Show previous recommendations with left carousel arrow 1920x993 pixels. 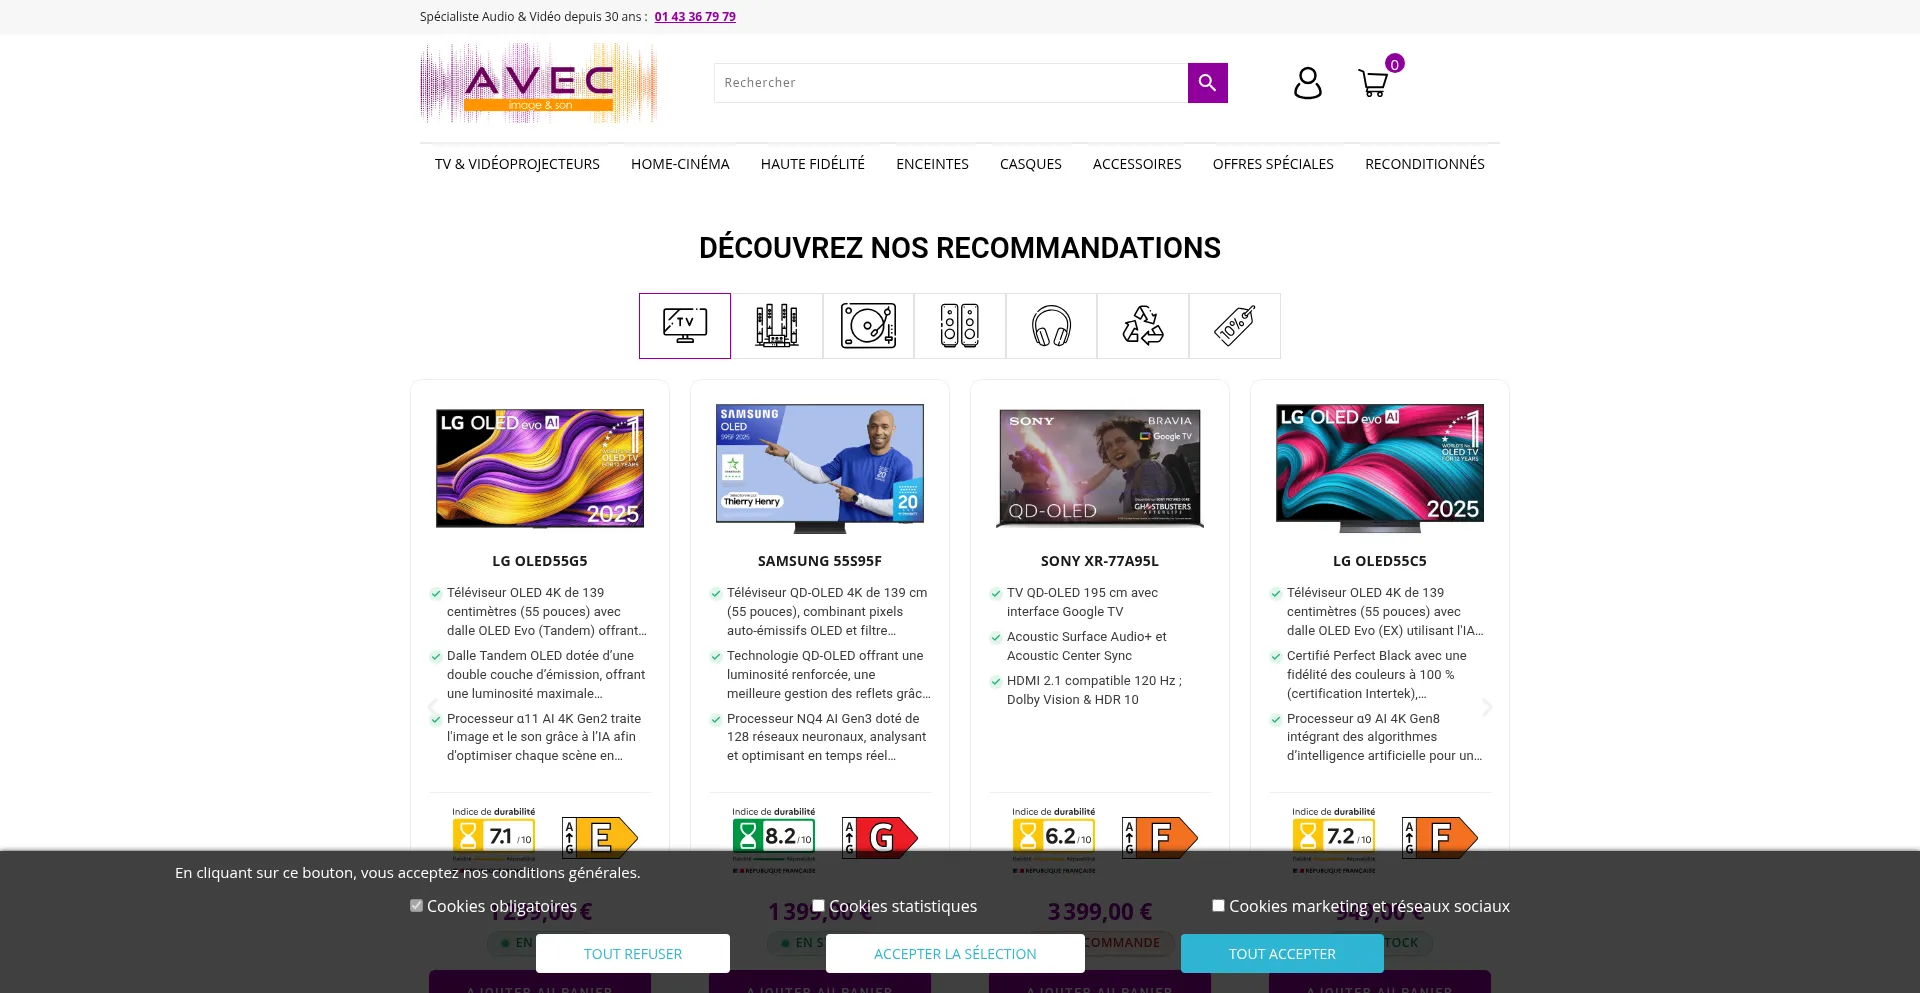(433, 707)
